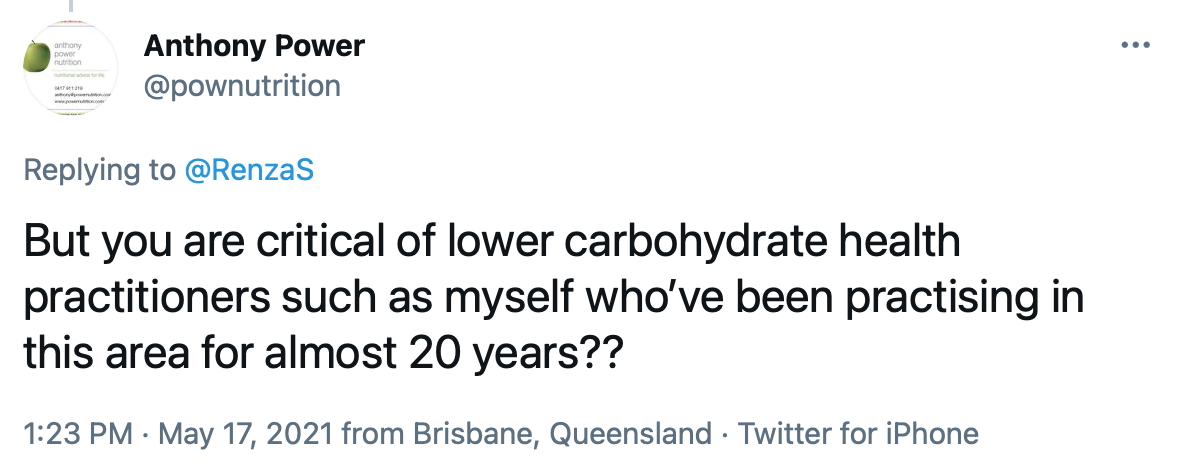Click the Twitter for iPhone source link
The height and width of the screenshot is (470, 1180).
point(857,434)
